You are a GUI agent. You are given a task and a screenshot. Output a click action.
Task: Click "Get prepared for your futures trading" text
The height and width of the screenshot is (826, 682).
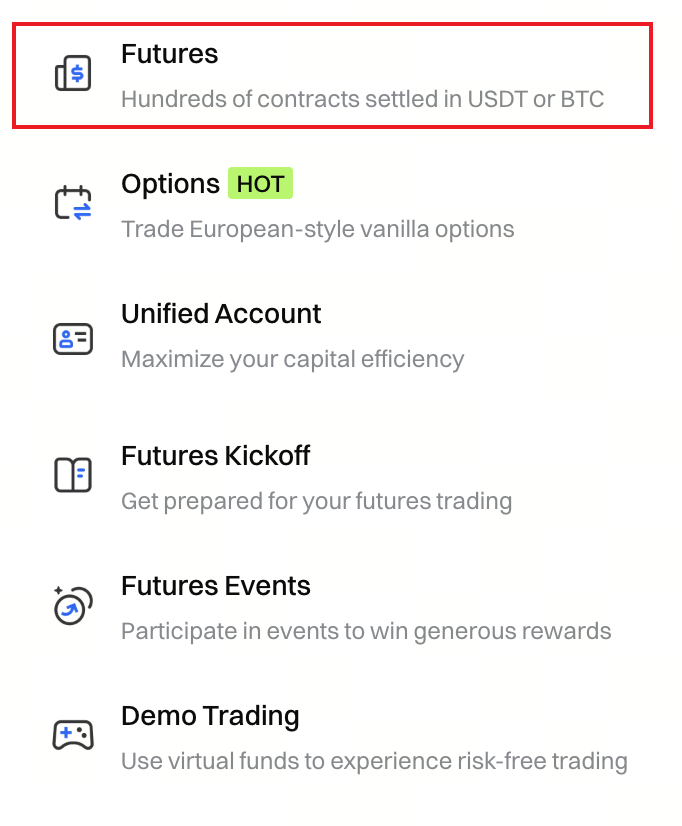coord(316,501)
